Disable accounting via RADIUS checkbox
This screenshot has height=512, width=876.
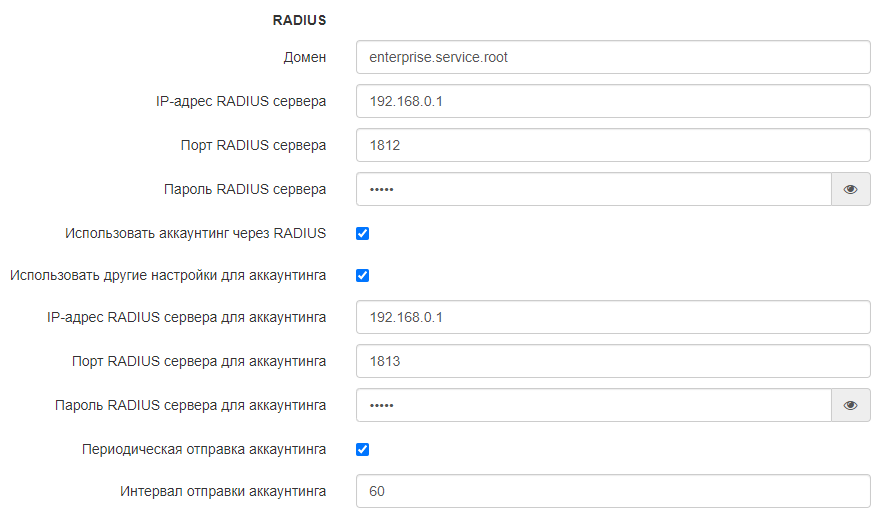(x=363, y=233)
